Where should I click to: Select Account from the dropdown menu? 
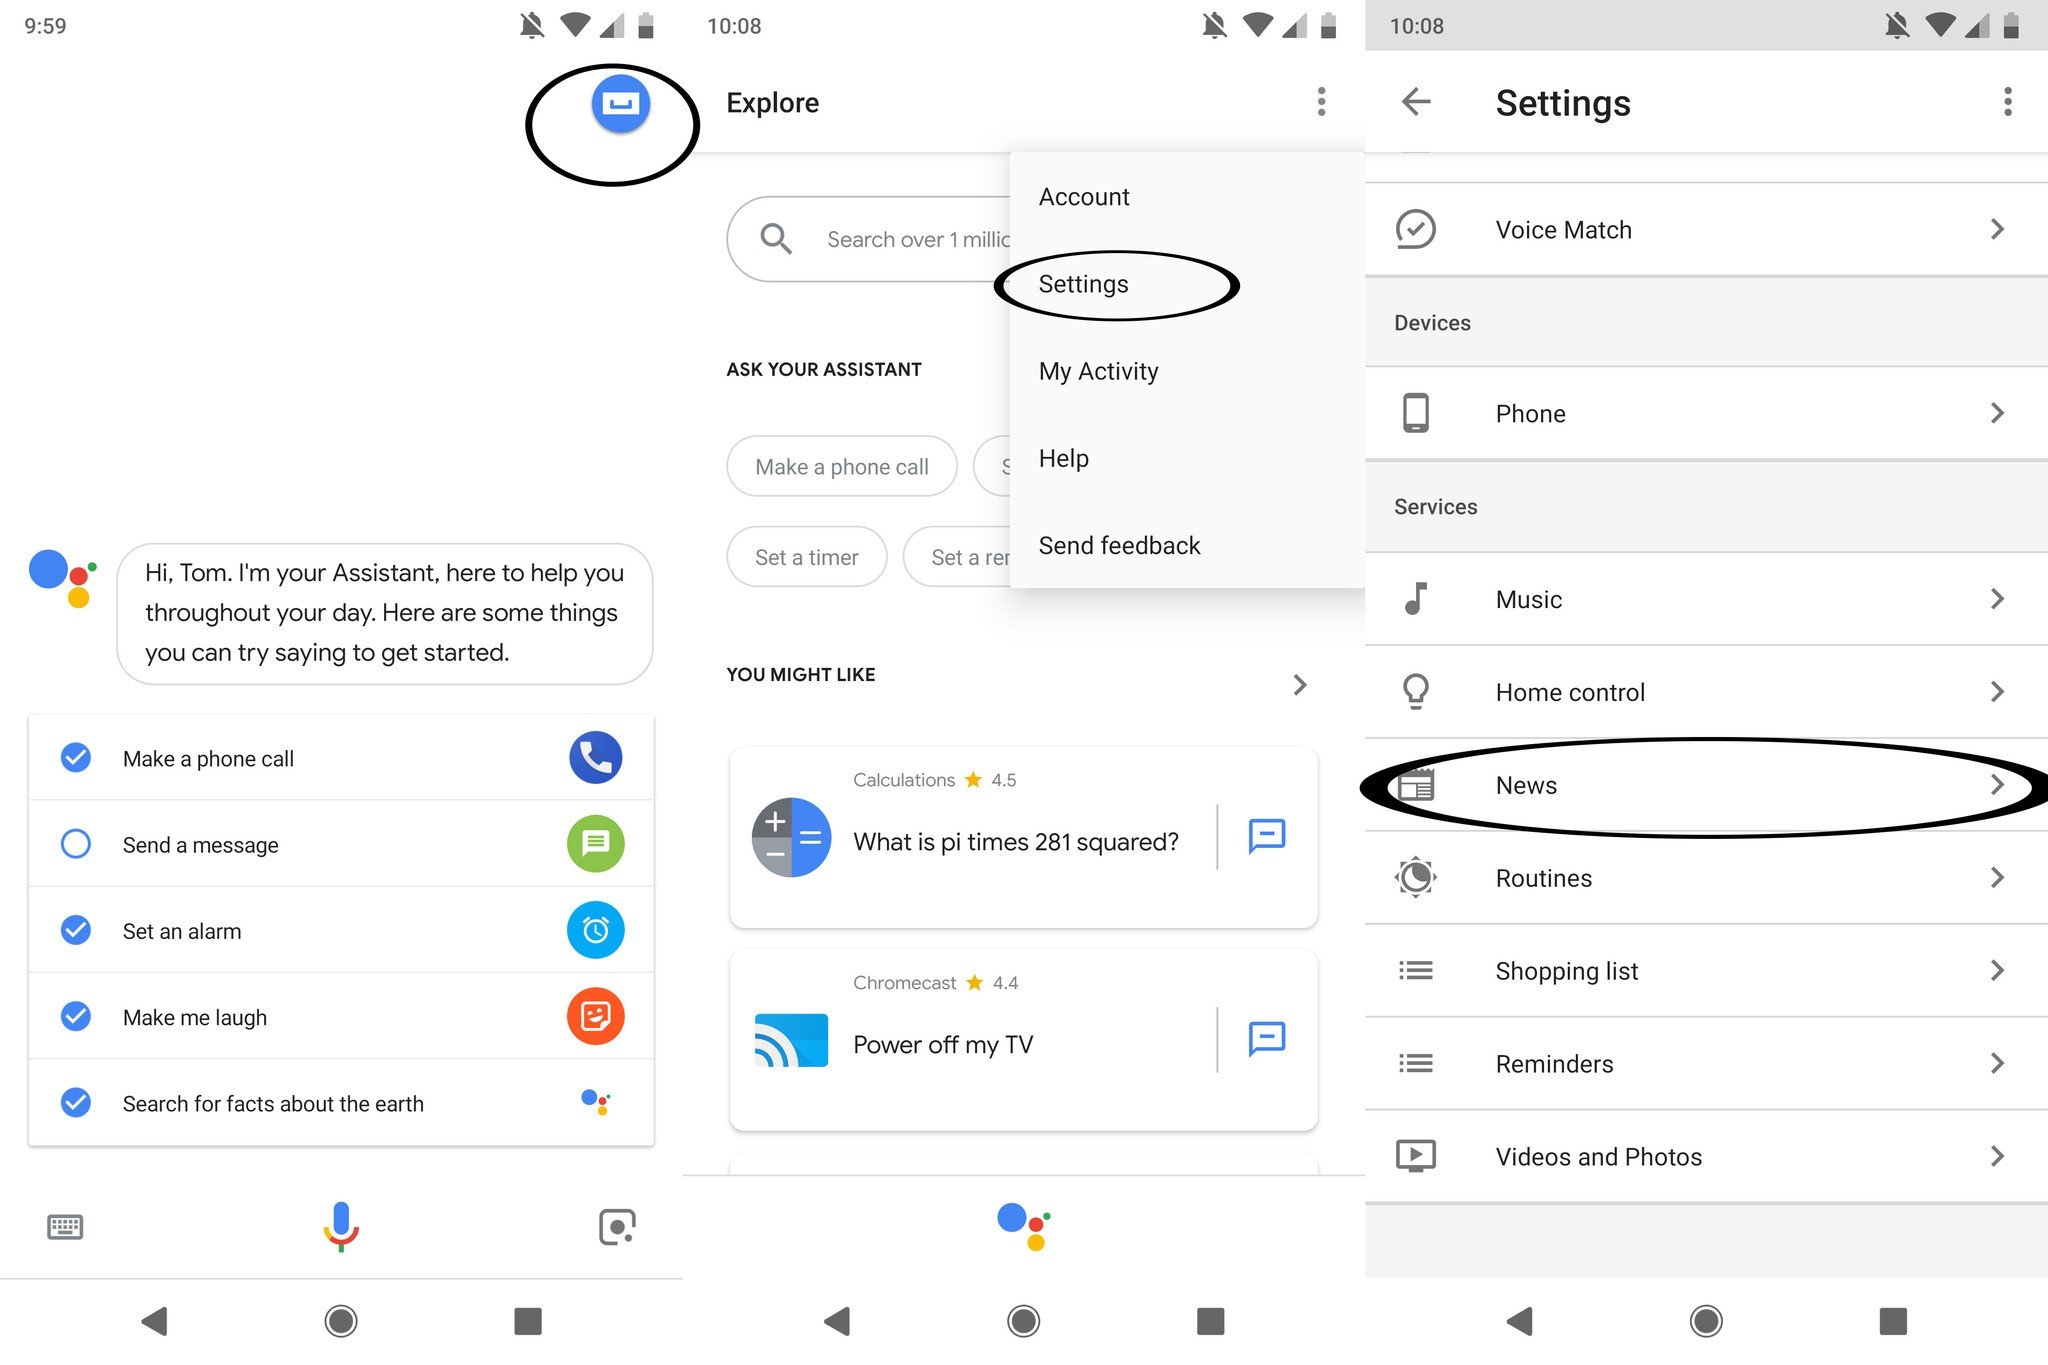pyautogui.click(x=1084, y=197)
